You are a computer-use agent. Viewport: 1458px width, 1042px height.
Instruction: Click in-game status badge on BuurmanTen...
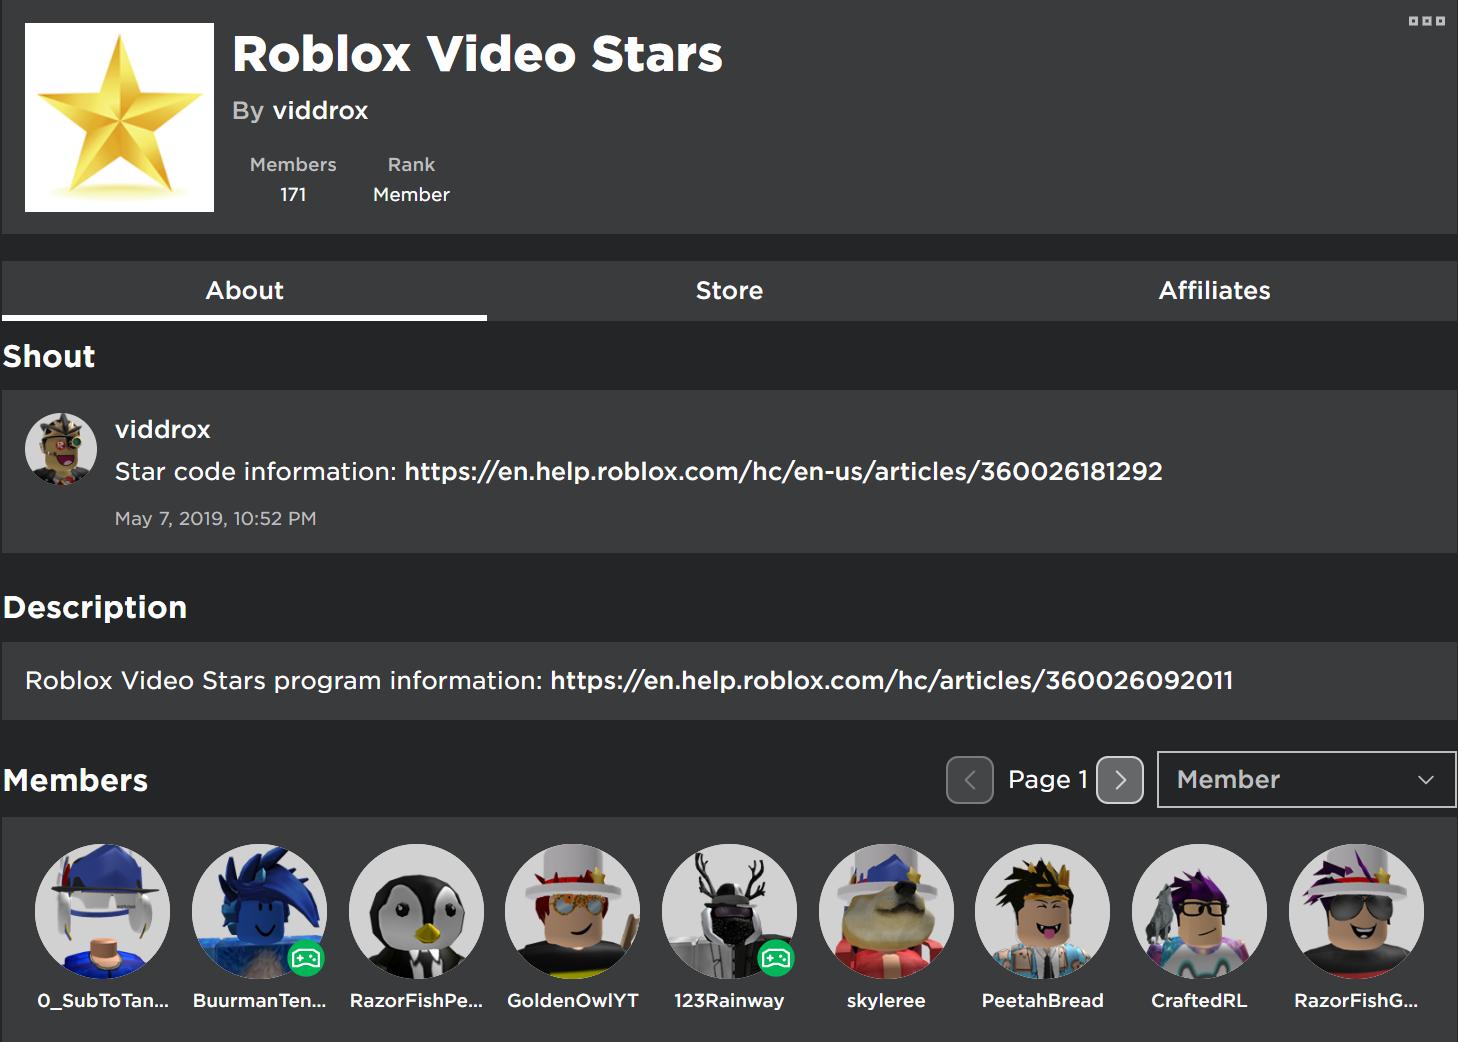(x=306, y=959)
